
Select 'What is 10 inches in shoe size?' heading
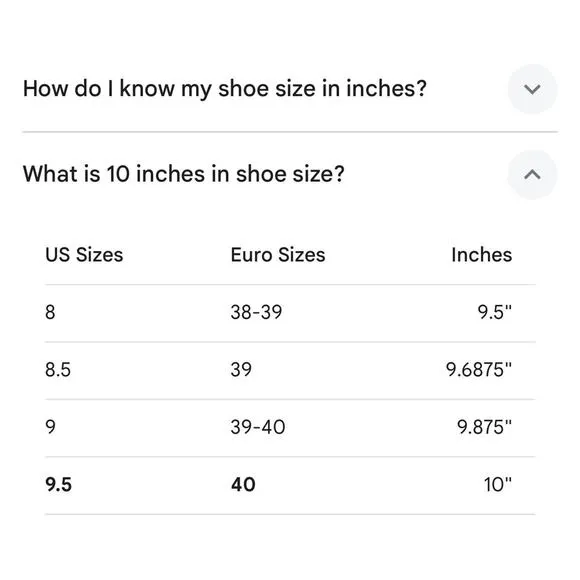[183, 174]
